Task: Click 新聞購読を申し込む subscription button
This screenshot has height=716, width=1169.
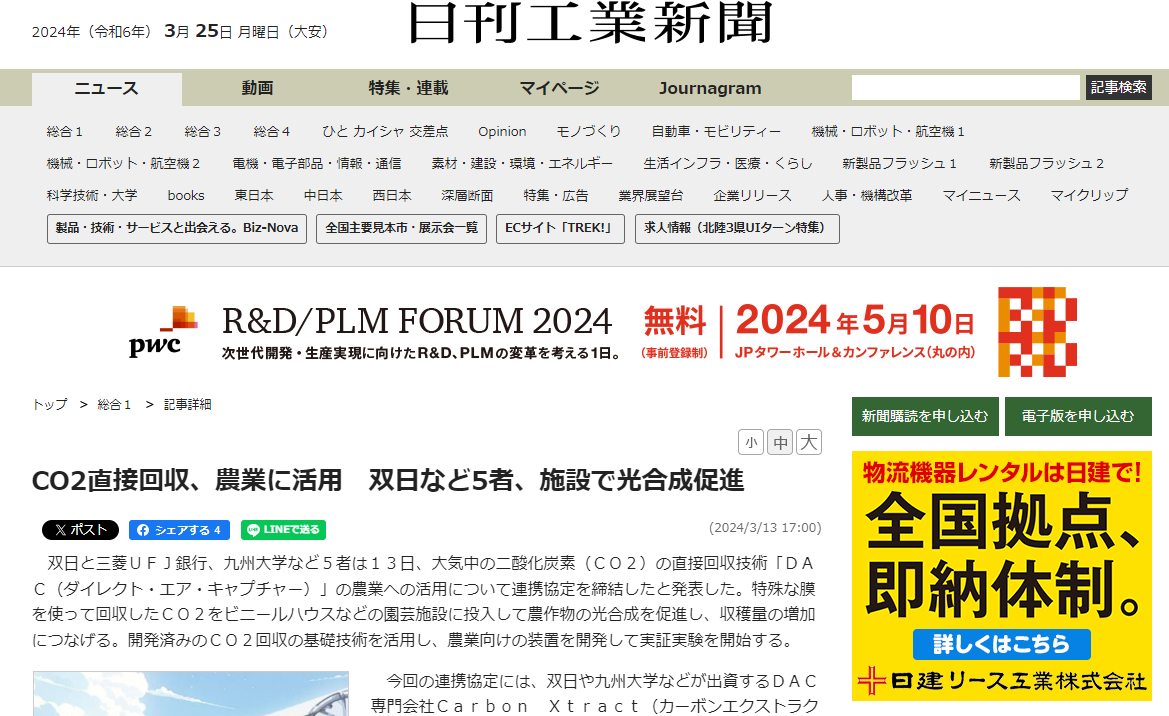Action: pyautogui.click(x=925, y=416)
